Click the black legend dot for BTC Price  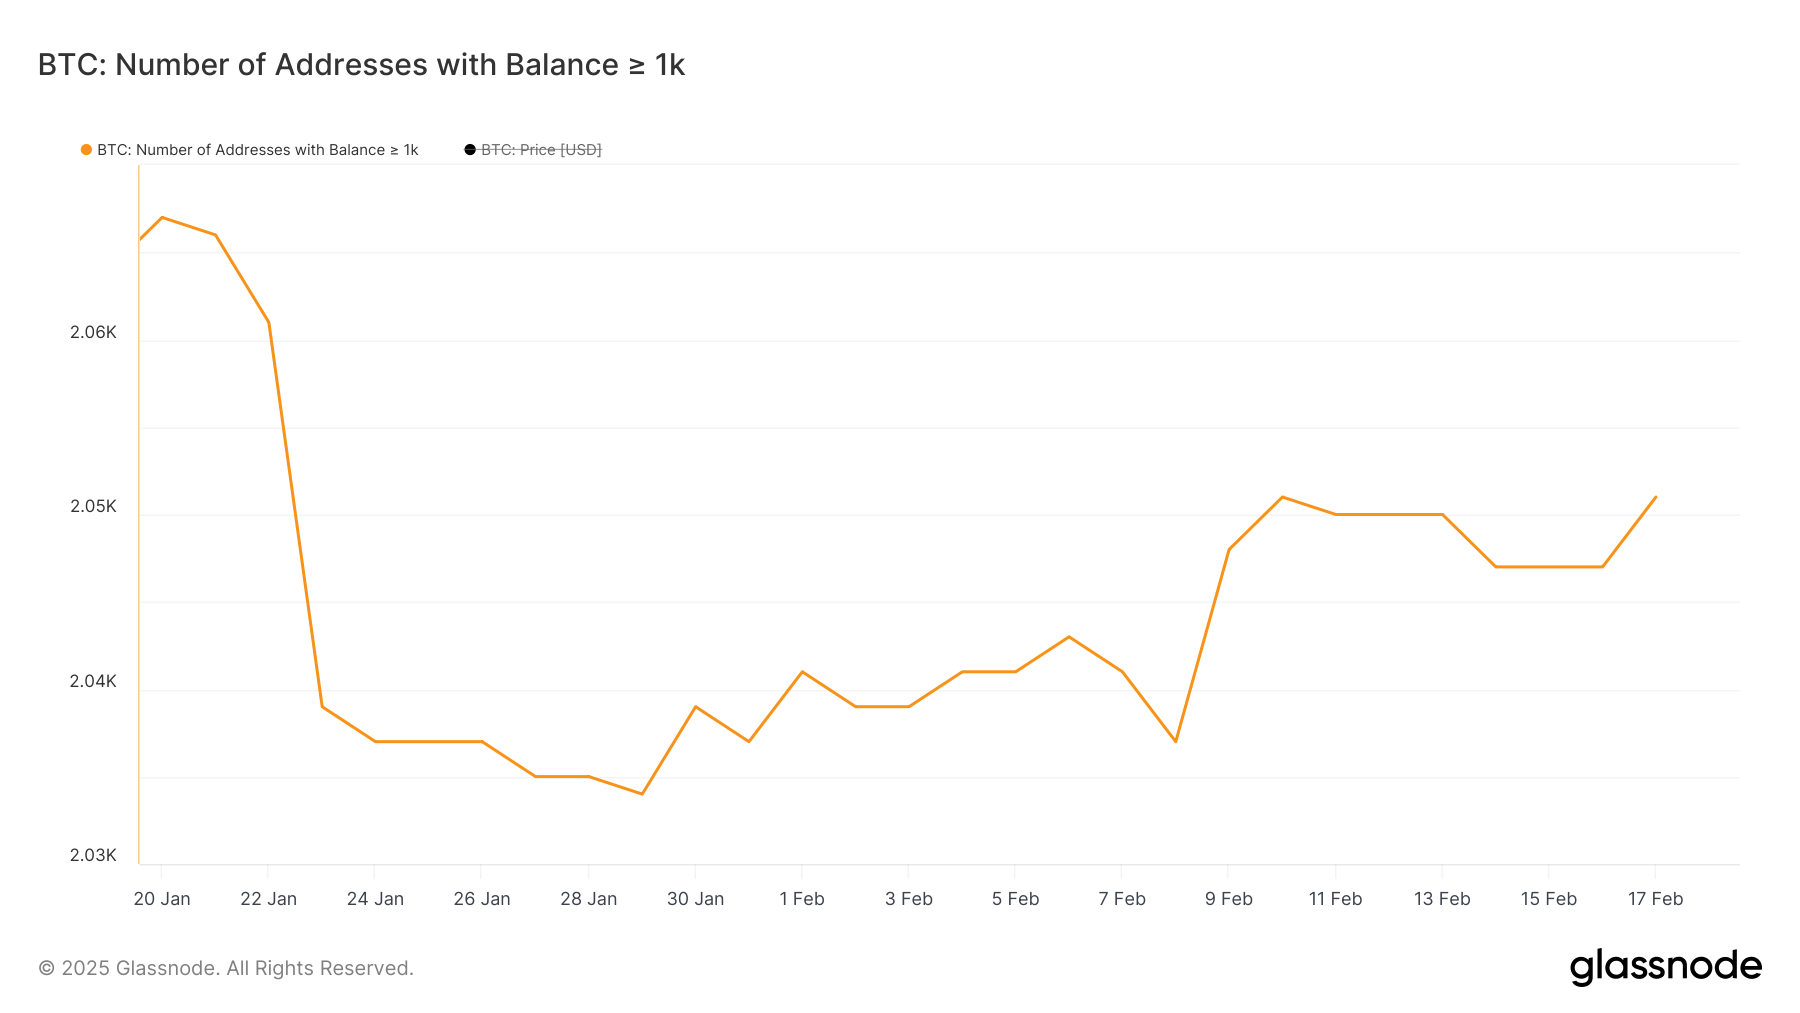[470, 150]
